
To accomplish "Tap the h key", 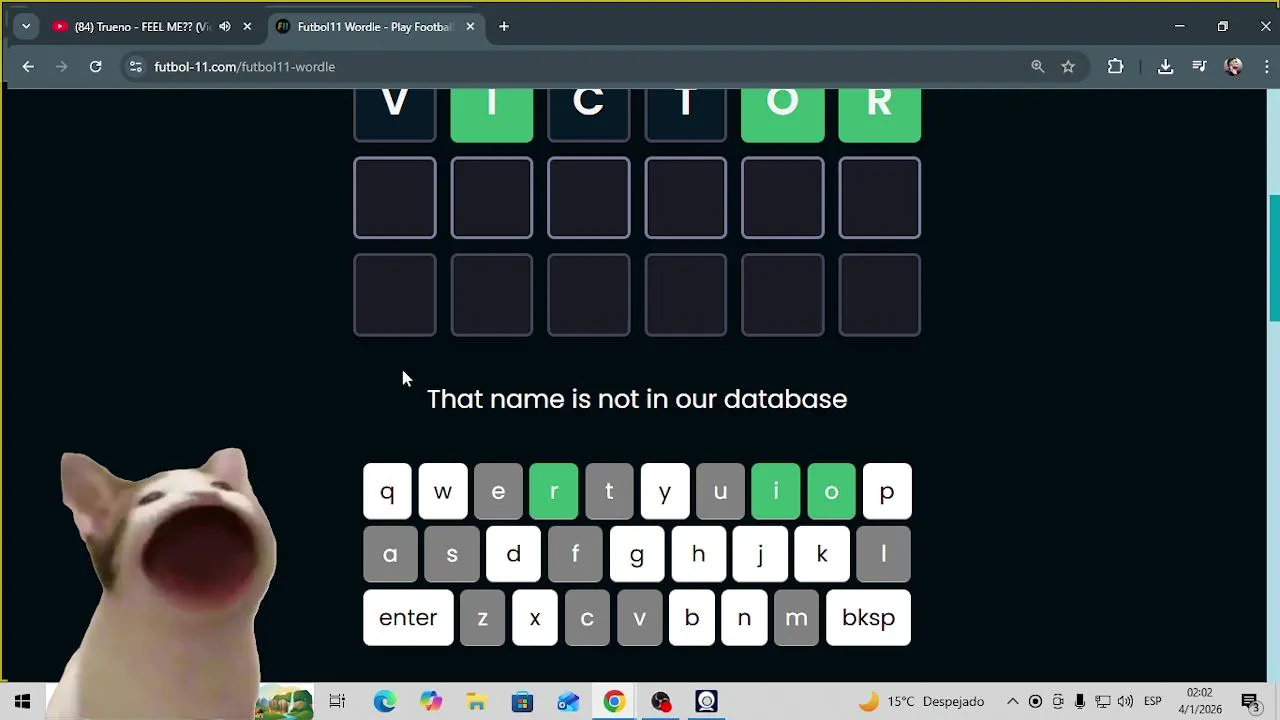I will click(x=698, y=555).
